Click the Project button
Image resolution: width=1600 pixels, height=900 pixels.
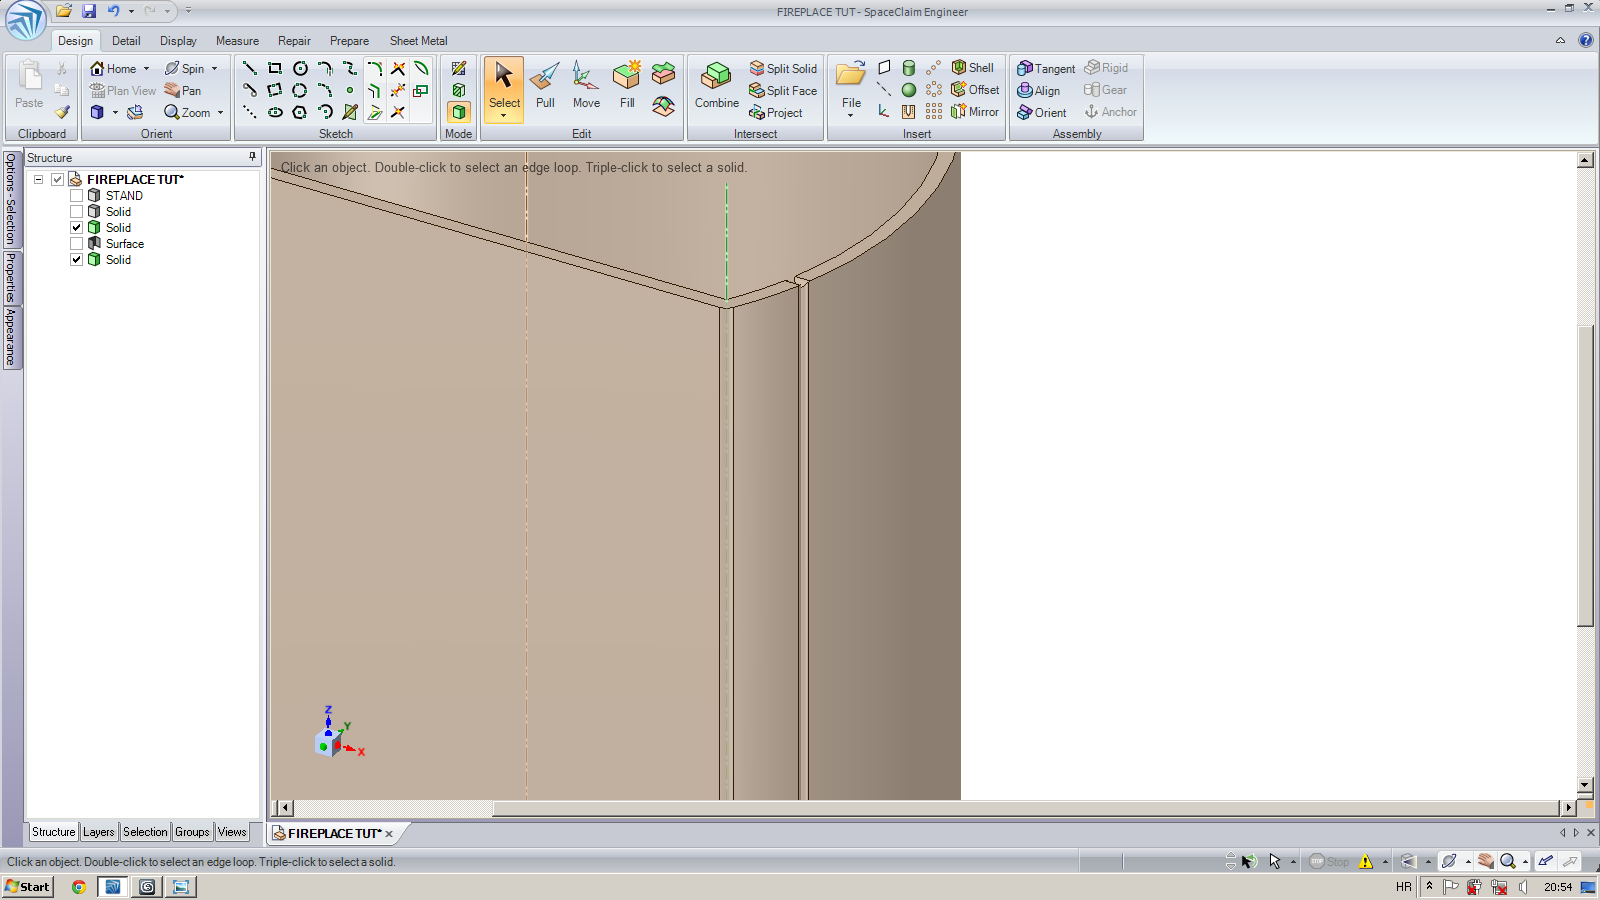click(776, 112)
